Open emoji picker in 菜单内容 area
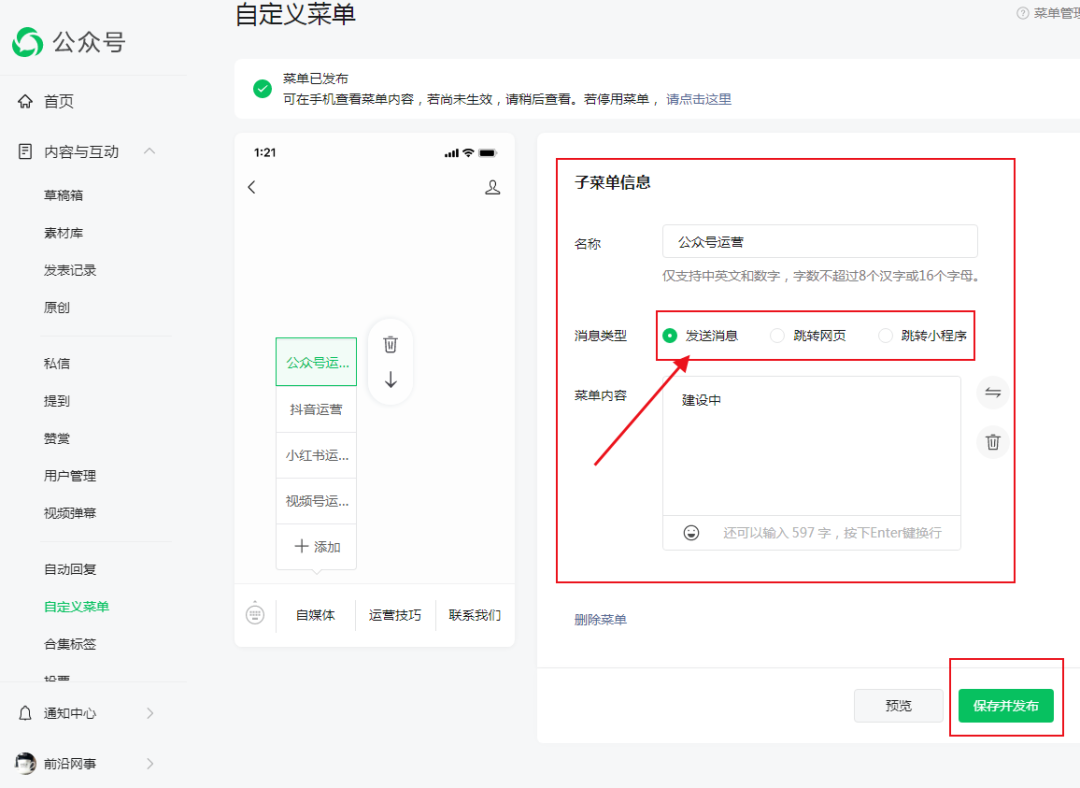The height and width of the screenshot is (788, 1080). pos(690,531)
